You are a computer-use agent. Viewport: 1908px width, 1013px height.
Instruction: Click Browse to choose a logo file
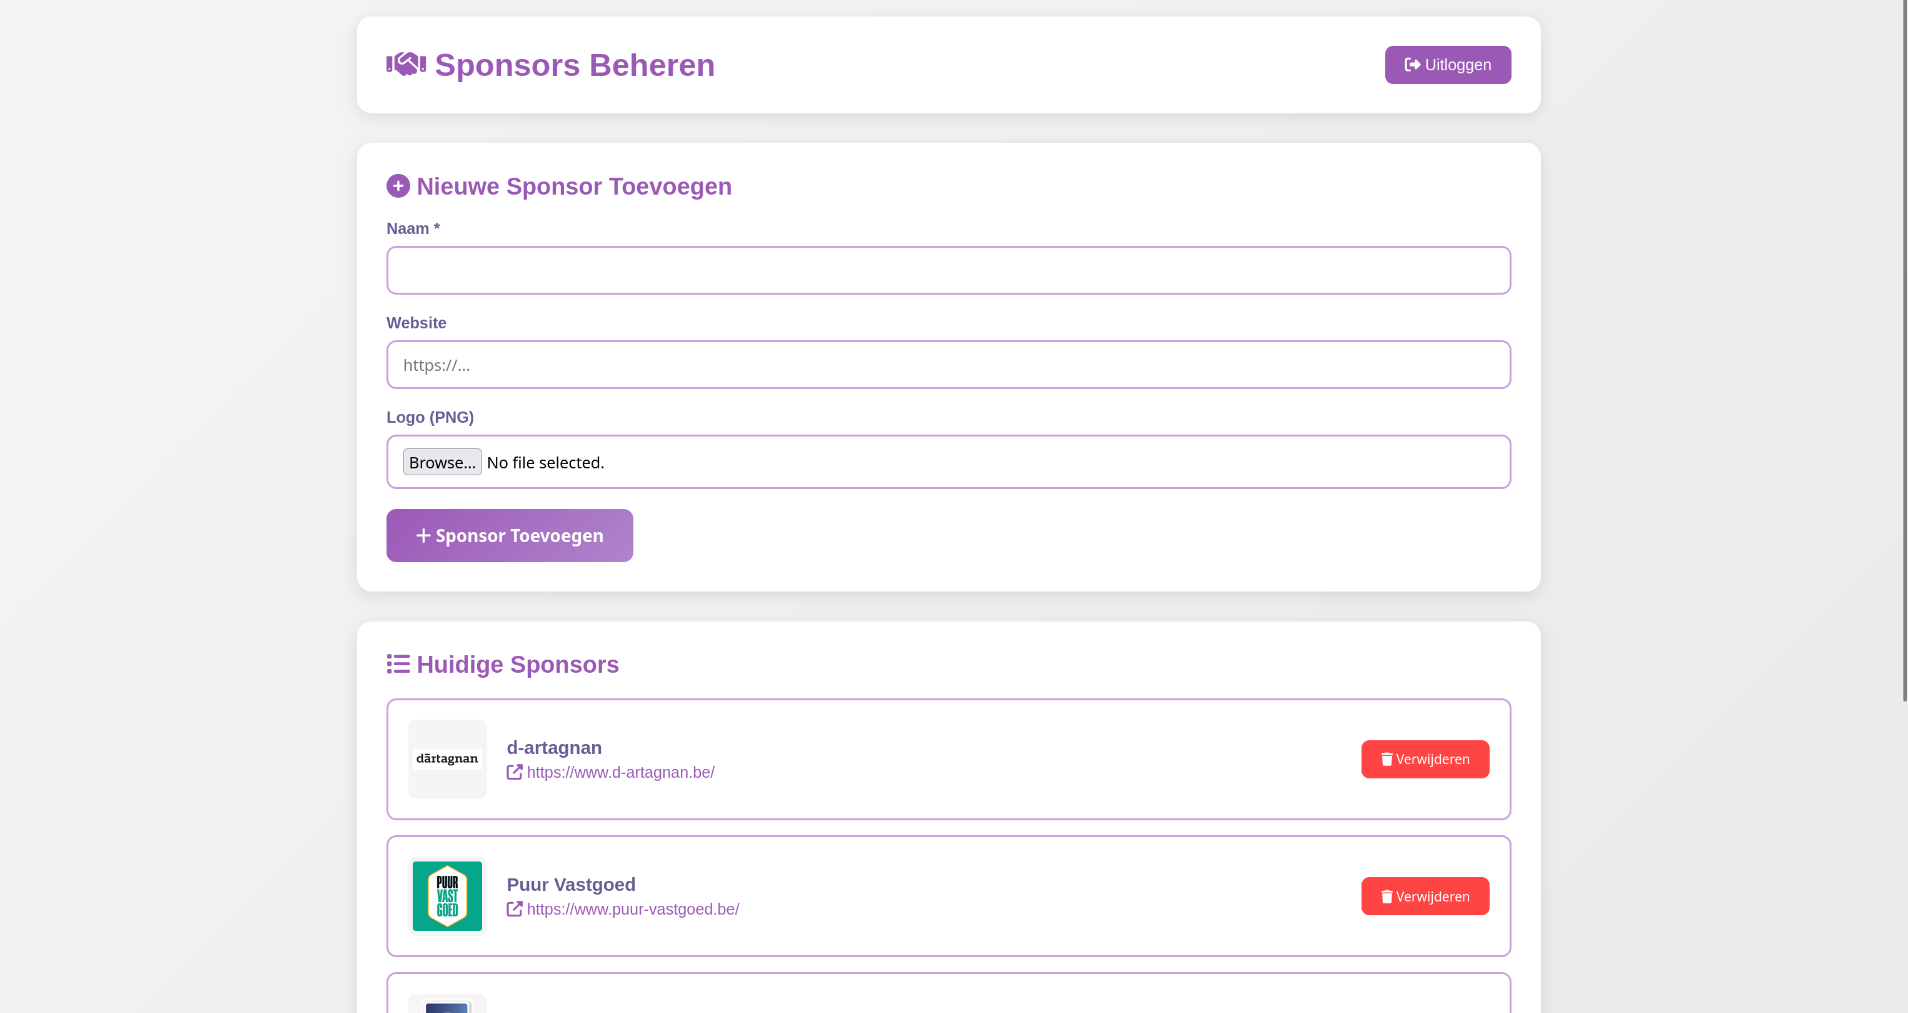(441, 462)
